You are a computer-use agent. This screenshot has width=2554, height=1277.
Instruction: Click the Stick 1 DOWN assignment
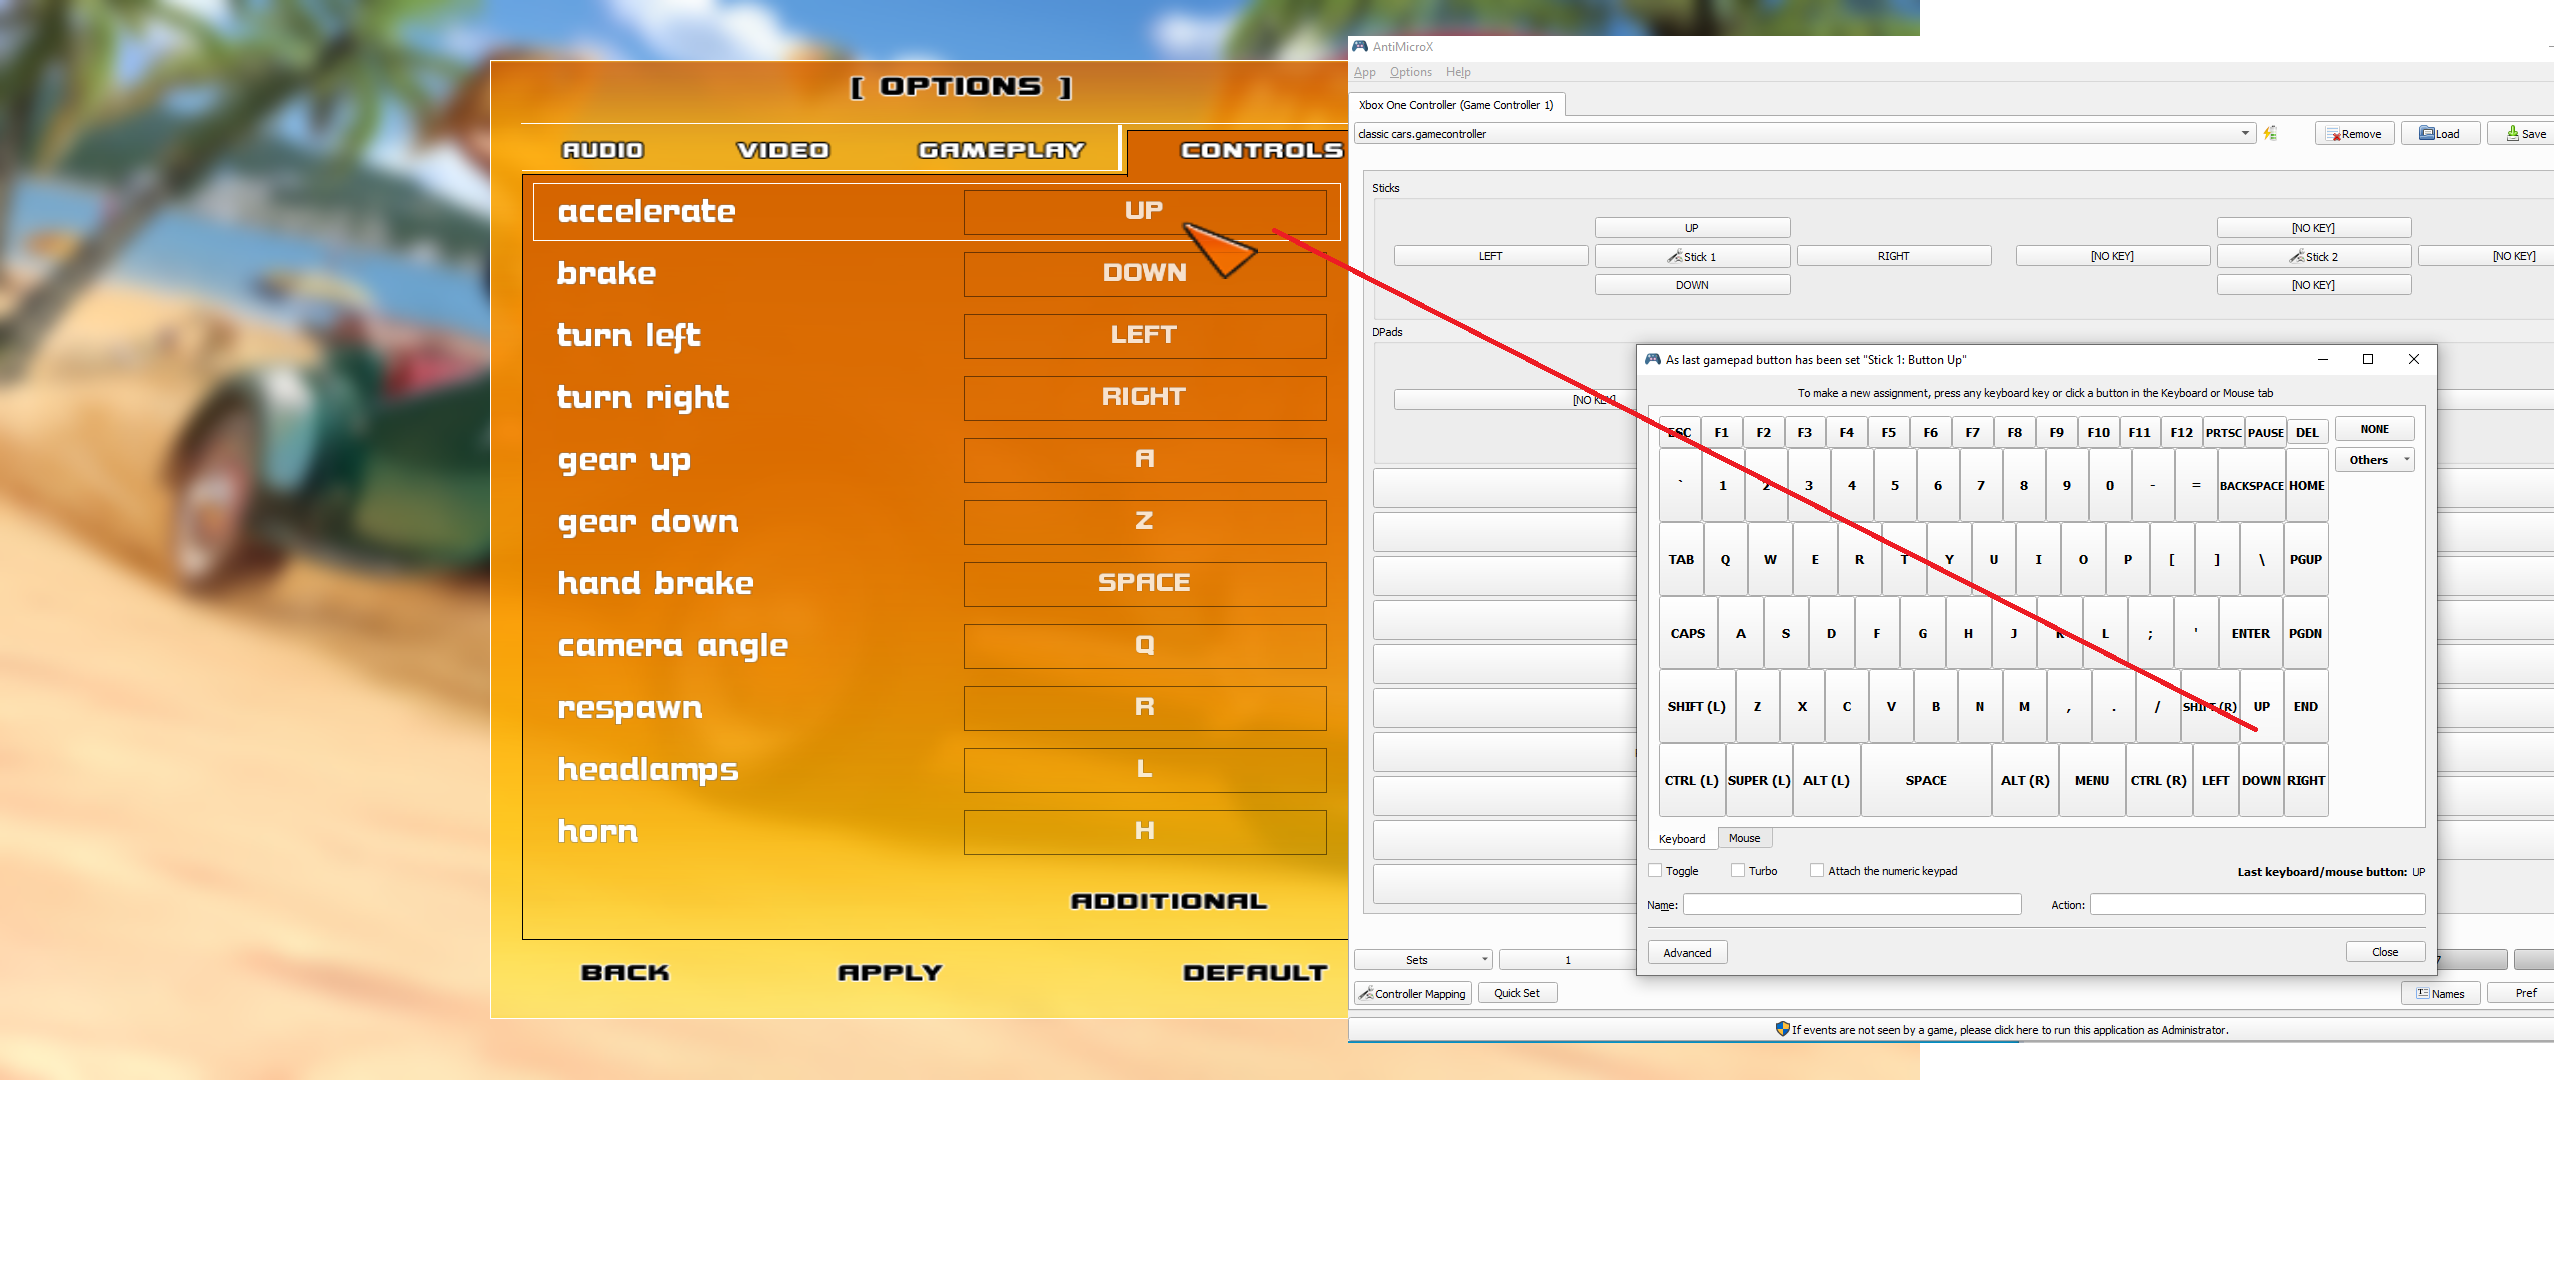[x=1692, y=285]
